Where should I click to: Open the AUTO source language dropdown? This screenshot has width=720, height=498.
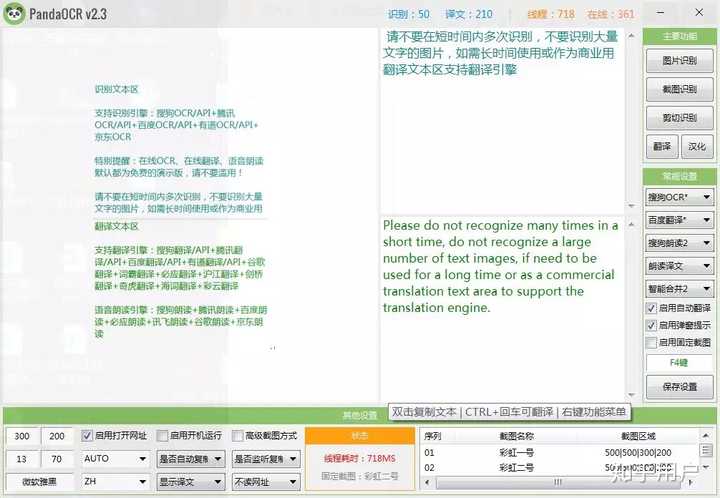pyautogui.click(x=115, y=459)
